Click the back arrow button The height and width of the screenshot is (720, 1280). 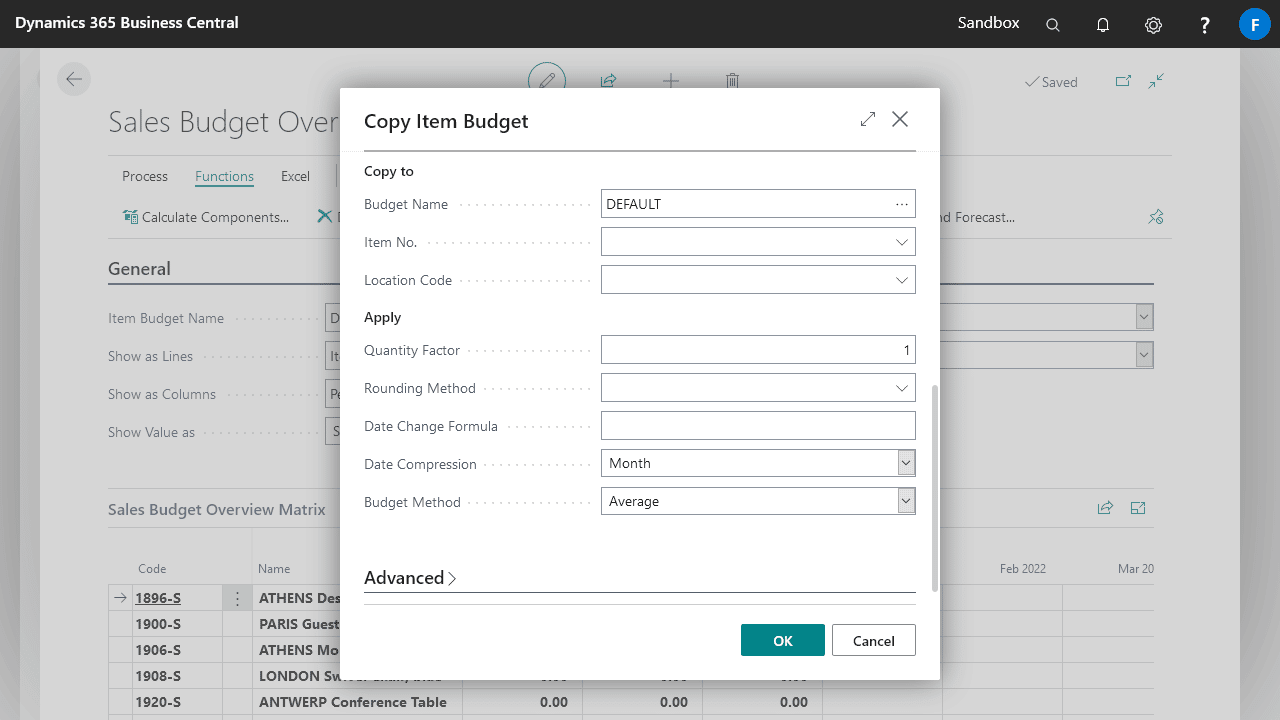[x=74, y=80]
